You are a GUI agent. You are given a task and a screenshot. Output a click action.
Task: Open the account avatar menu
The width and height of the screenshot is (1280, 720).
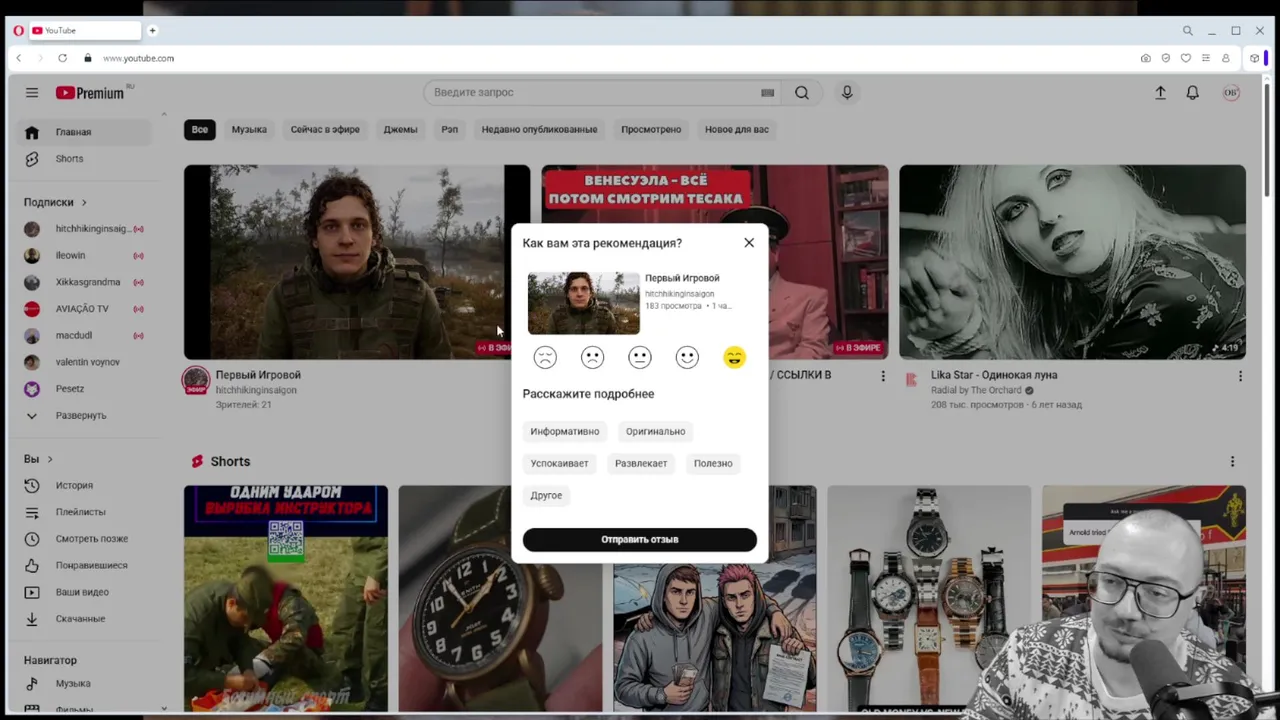1231,93
